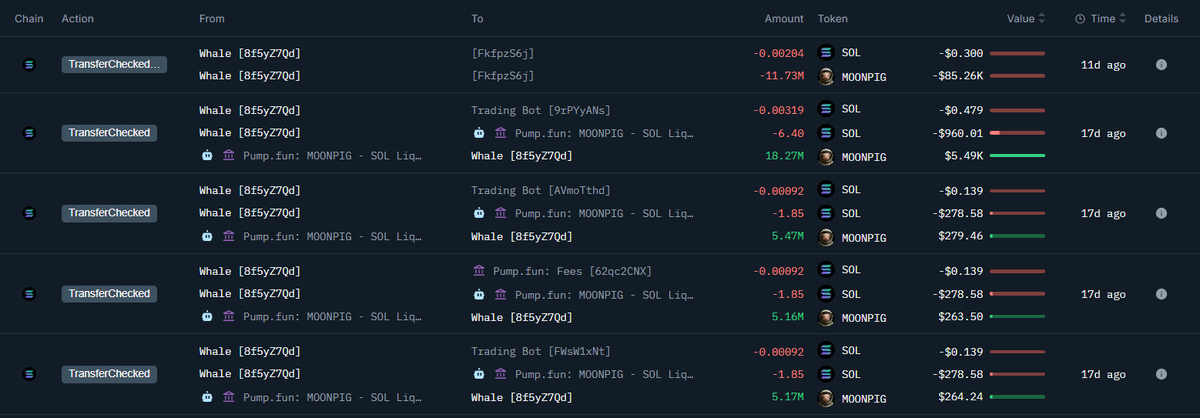The image size is (1200, 418).
Task: Click TransferChecked badge in 18.27M MOONPIG transaction
Action: (110, 132)
